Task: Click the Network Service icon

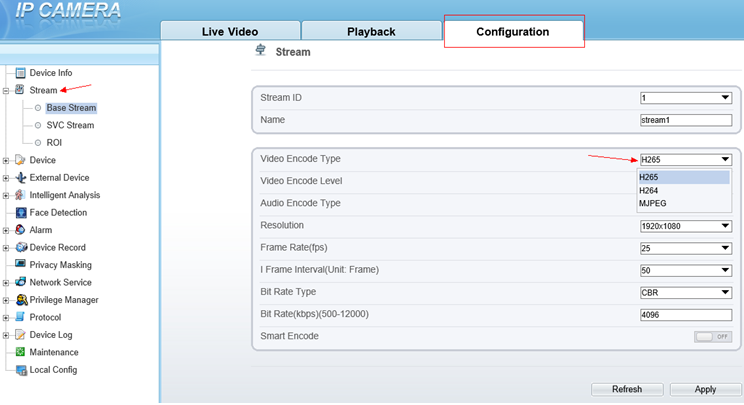Action: pos(20,283)
